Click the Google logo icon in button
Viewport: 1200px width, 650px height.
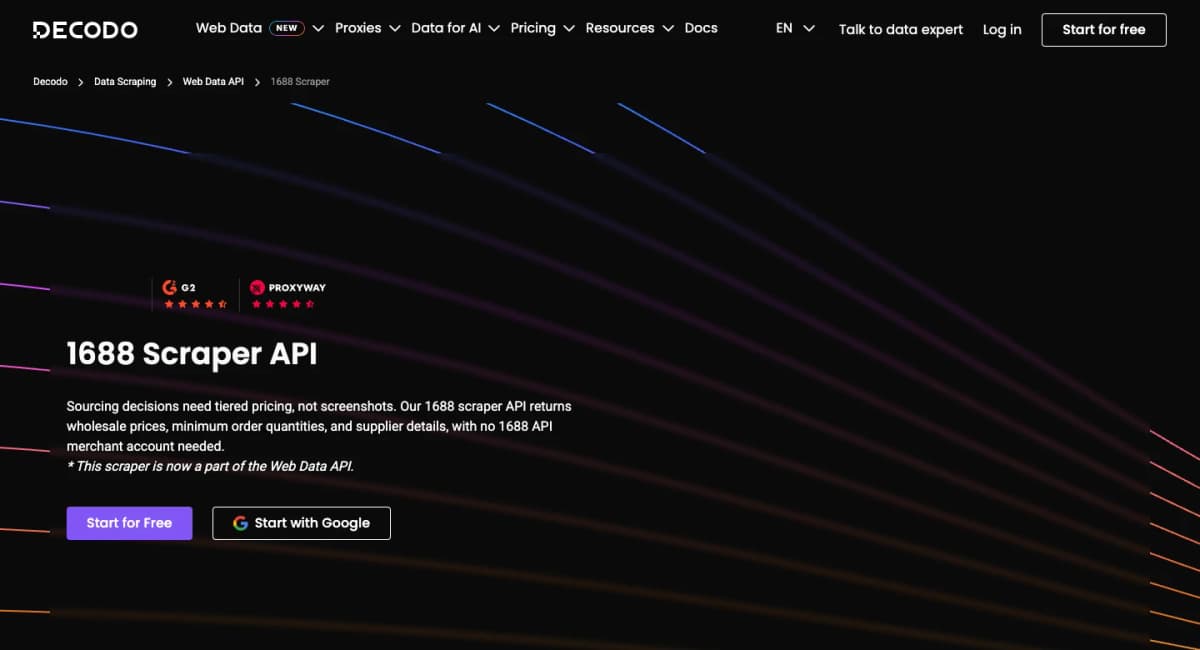coord(240,523)
